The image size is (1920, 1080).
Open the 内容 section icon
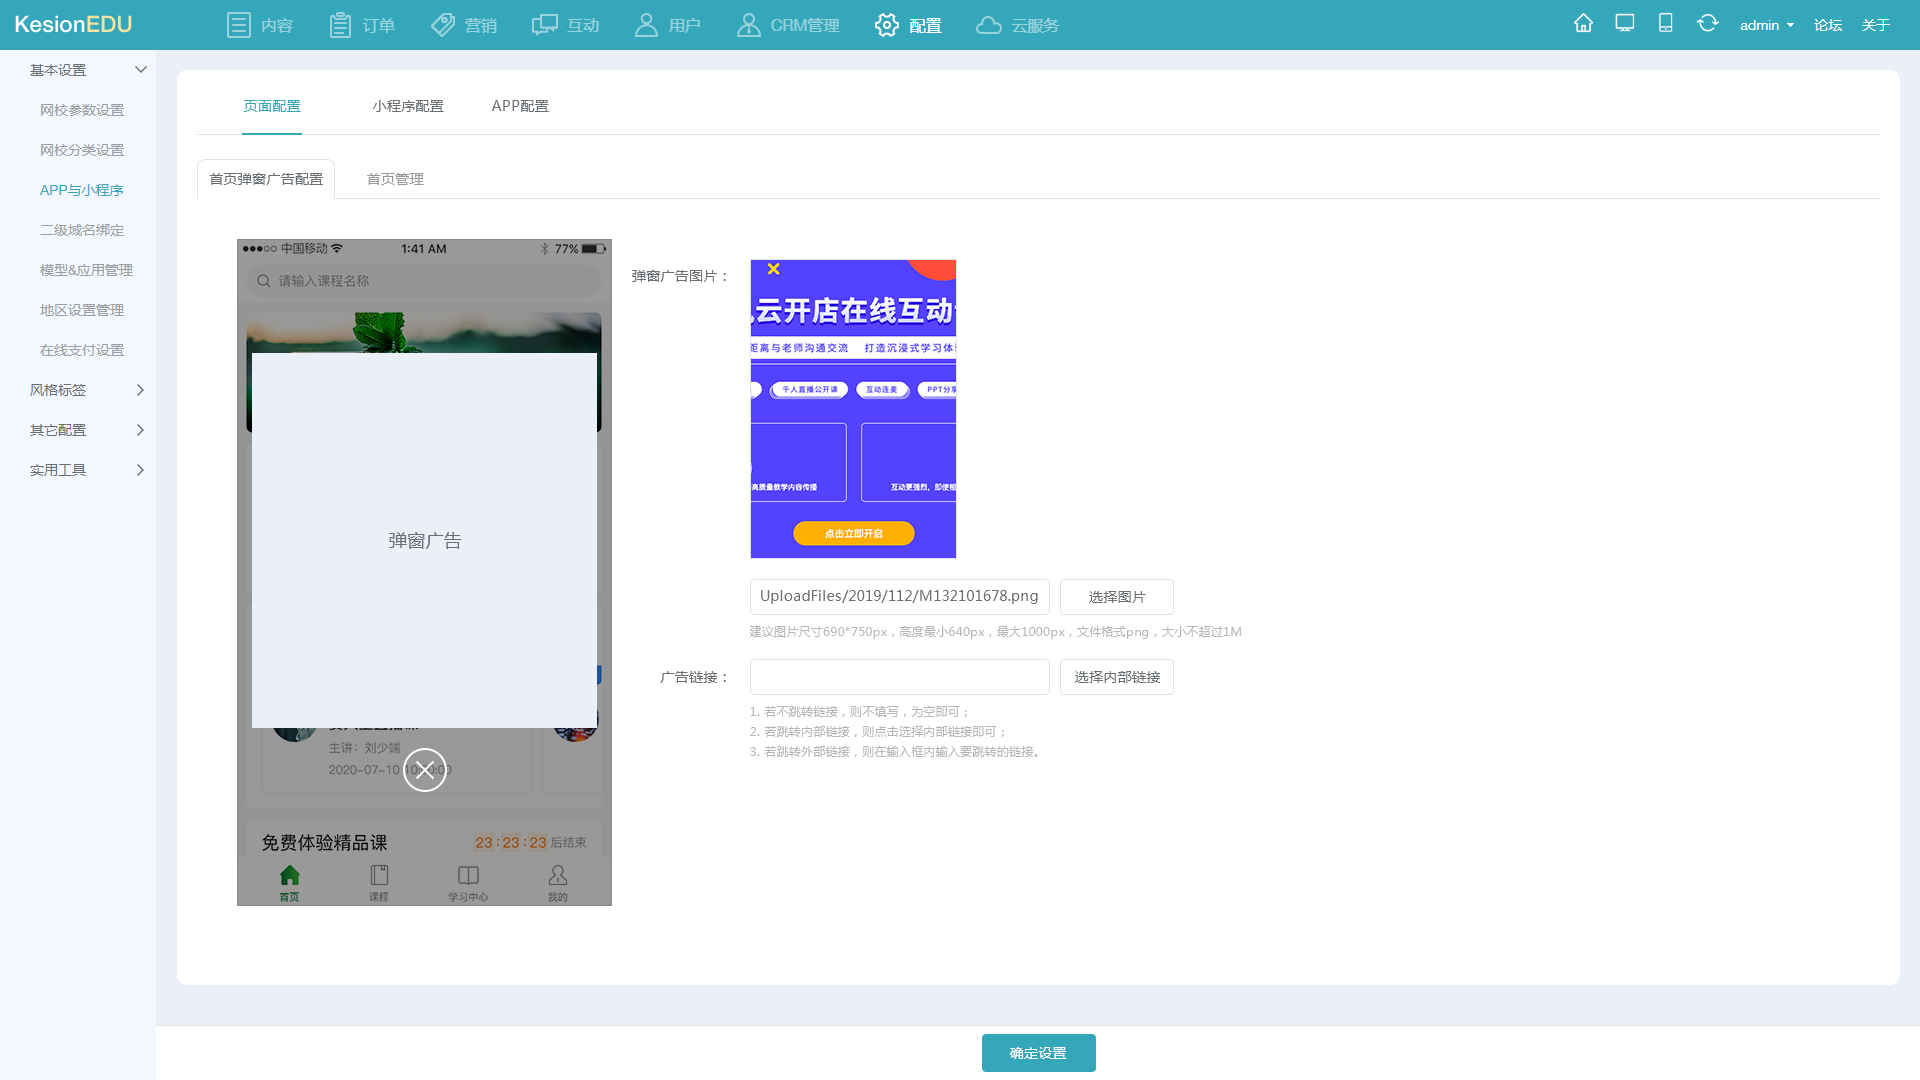tap(239, 24)
